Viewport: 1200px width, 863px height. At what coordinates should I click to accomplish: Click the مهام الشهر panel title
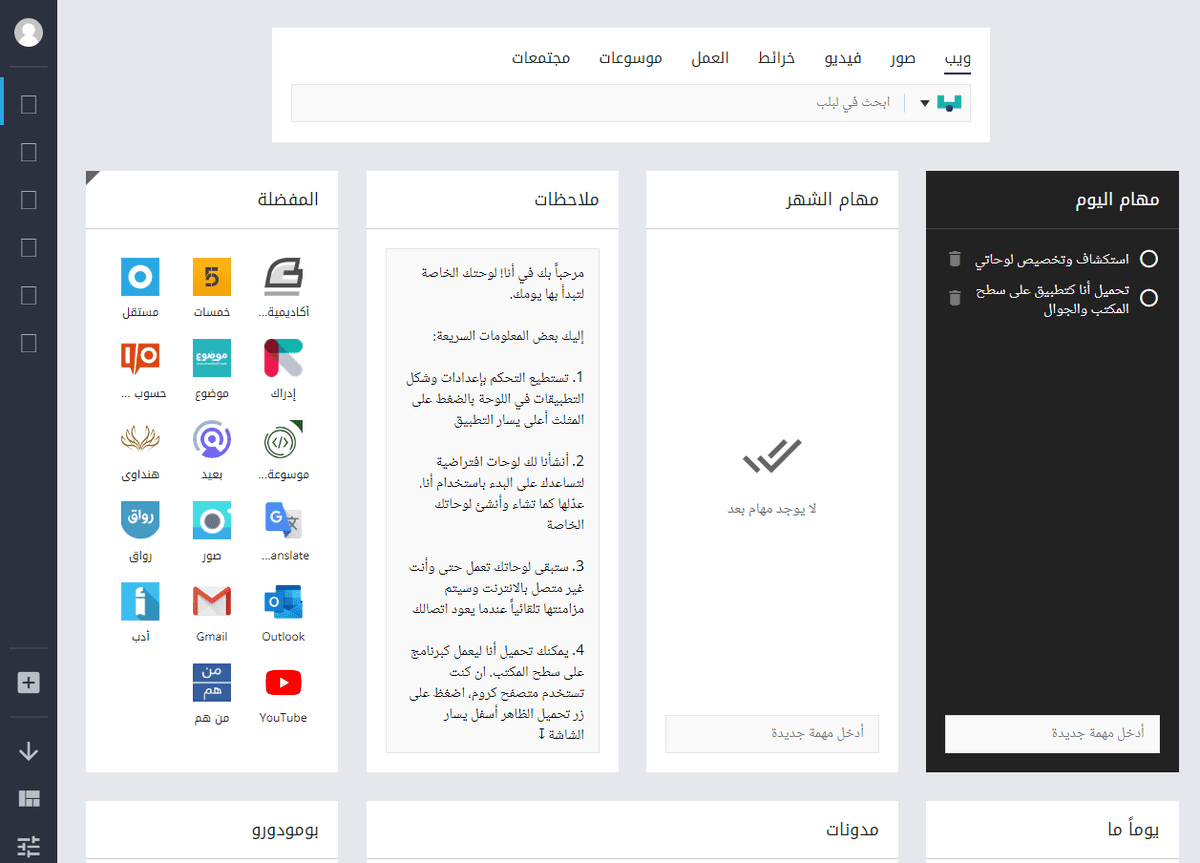tap(833, 199)
